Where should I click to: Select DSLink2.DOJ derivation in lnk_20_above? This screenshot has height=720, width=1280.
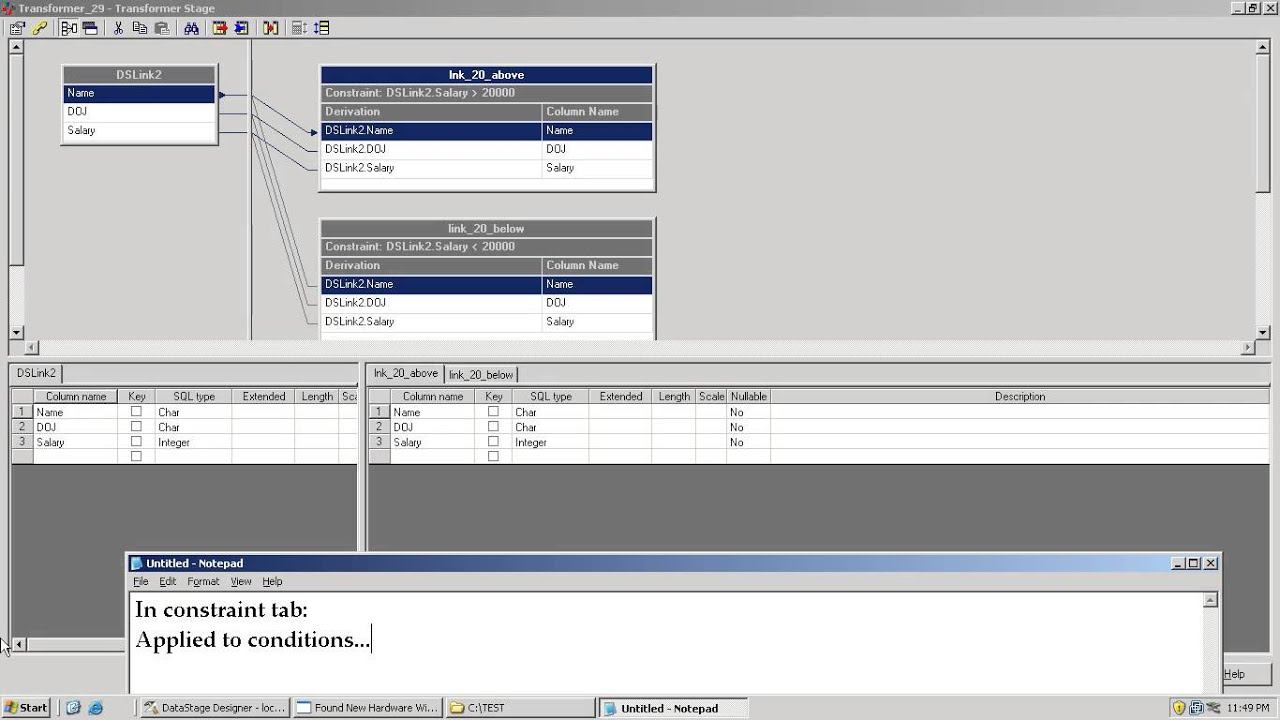pos(431,149)
